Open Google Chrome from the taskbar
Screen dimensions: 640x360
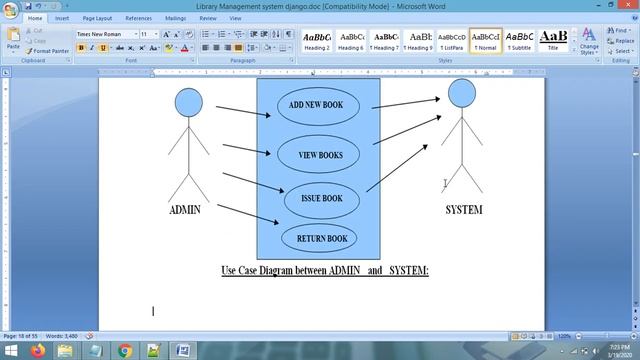tap(125, 351)
